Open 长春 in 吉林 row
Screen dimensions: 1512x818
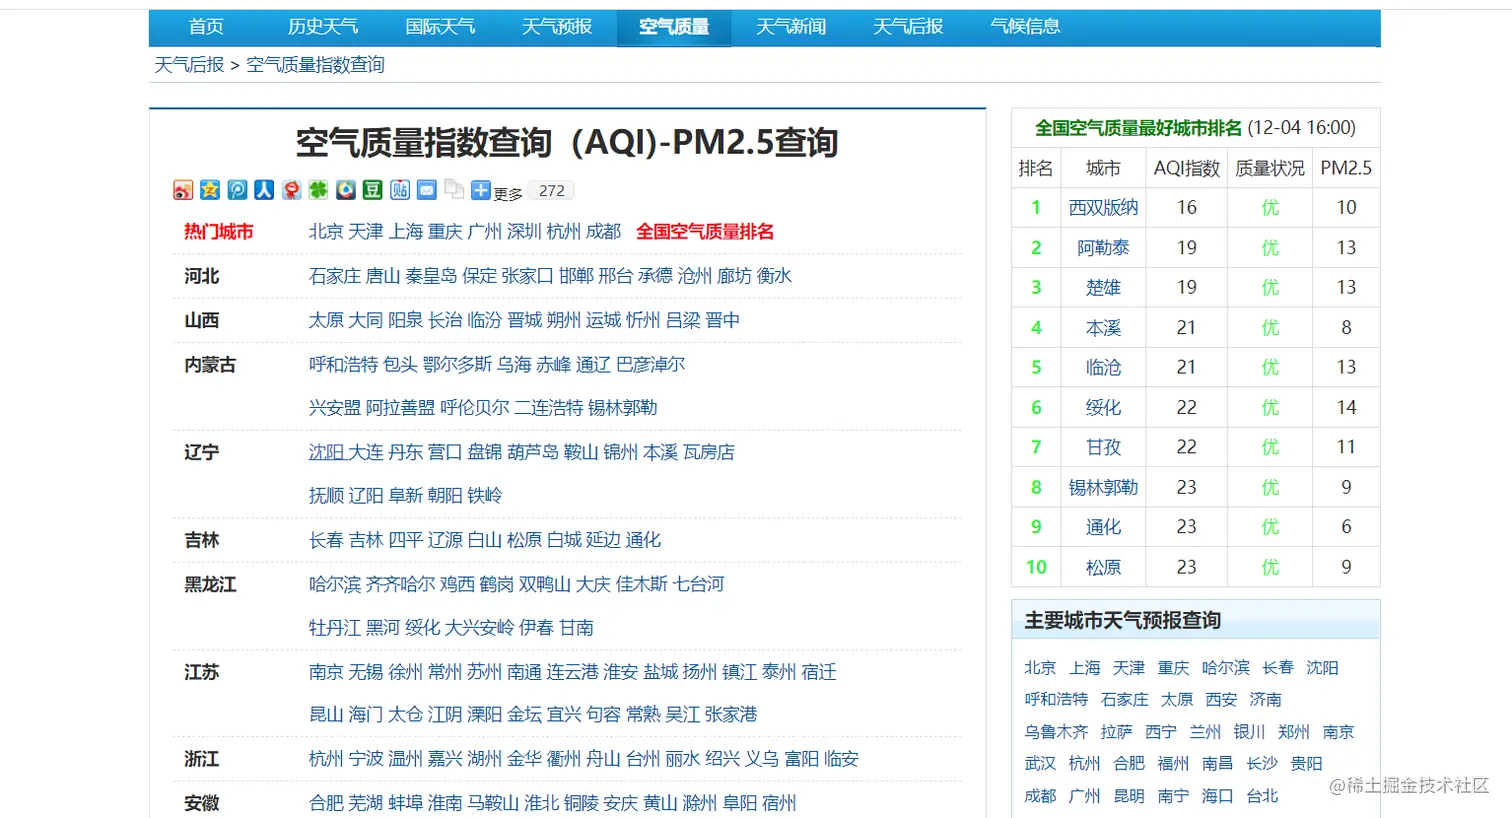point(326,540)
